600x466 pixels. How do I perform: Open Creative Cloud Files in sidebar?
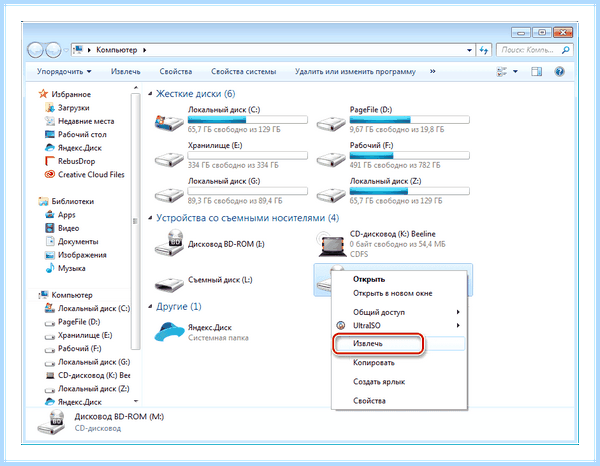[85, 175]
